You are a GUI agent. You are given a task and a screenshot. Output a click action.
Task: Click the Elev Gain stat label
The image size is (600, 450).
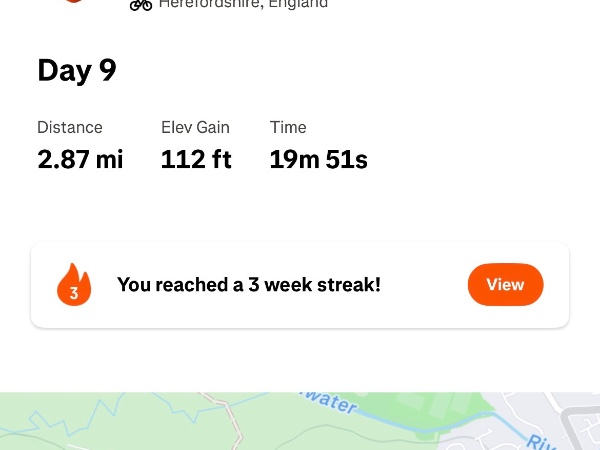click(195, 127)
